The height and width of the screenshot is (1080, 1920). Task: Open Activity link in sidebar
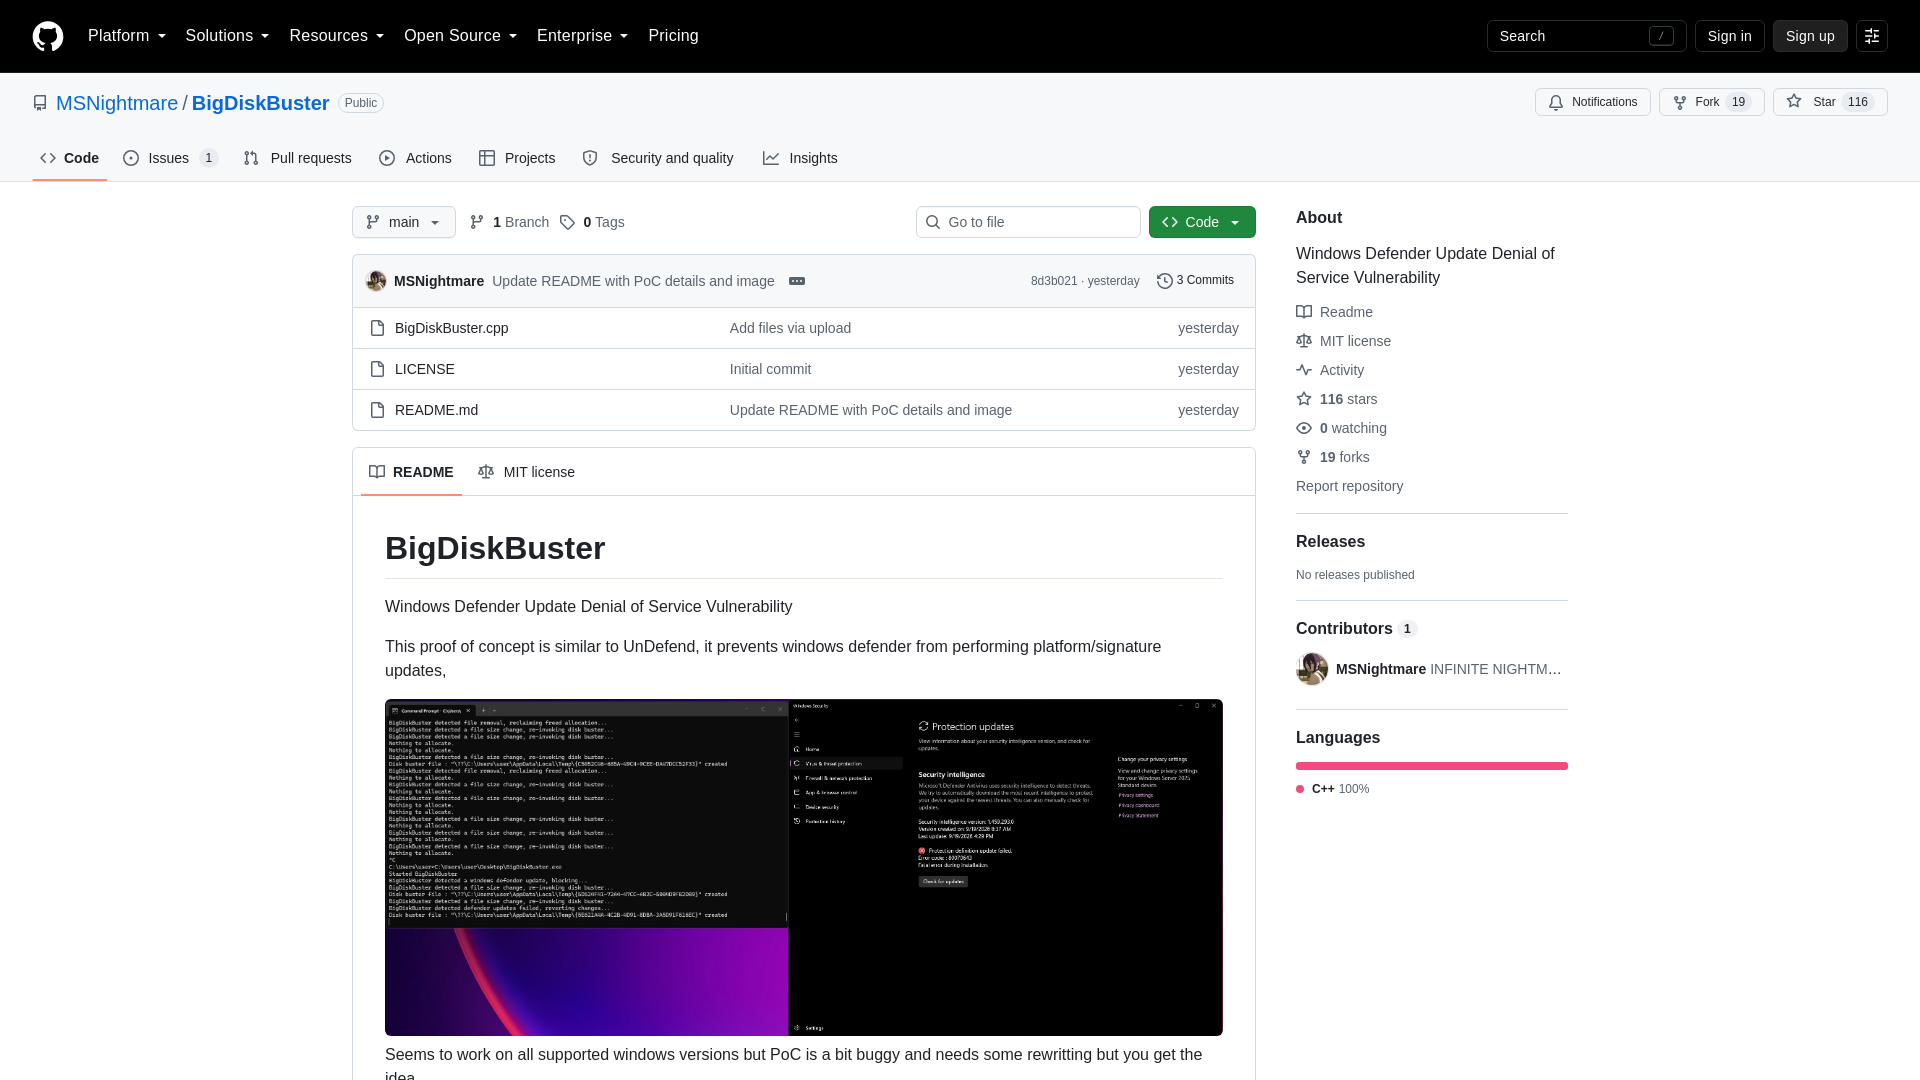(1330, 370)
